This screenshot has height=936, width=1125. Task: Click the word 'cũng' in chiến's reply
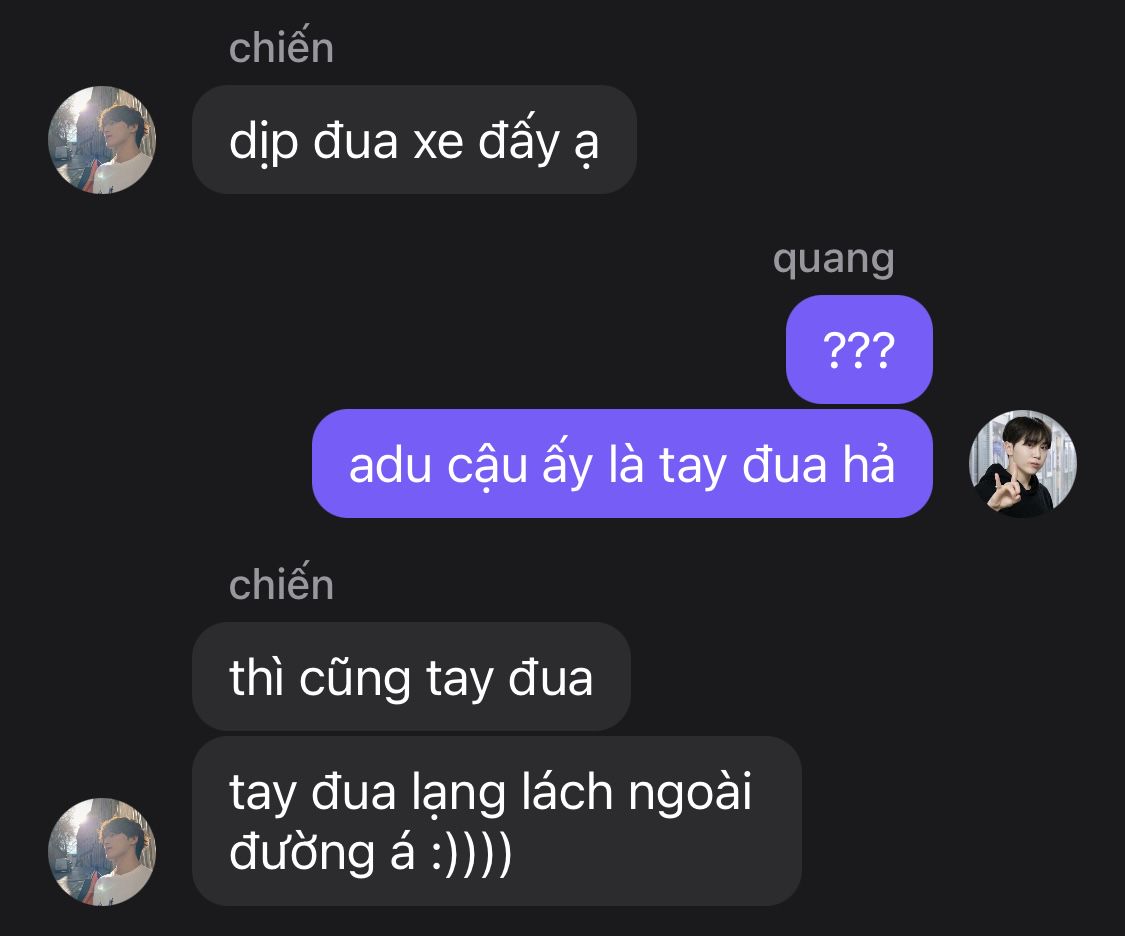point(354,678)
